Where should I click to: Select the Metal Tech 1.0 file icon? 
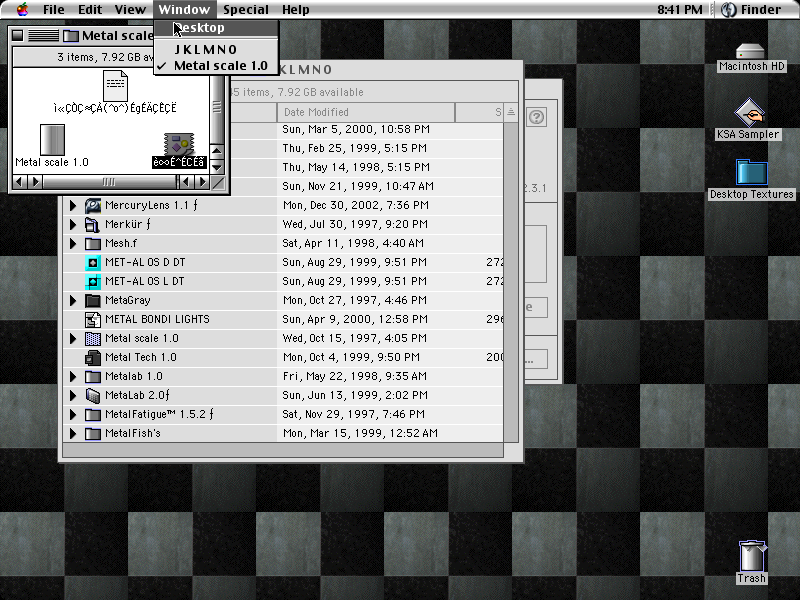coord(92,358)
